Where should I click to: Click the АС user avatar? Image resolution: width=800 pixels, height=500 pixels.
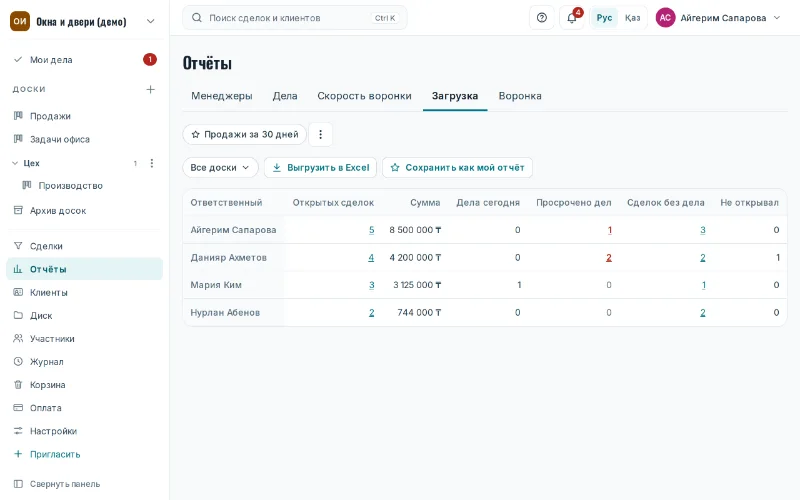click(665, 18)
